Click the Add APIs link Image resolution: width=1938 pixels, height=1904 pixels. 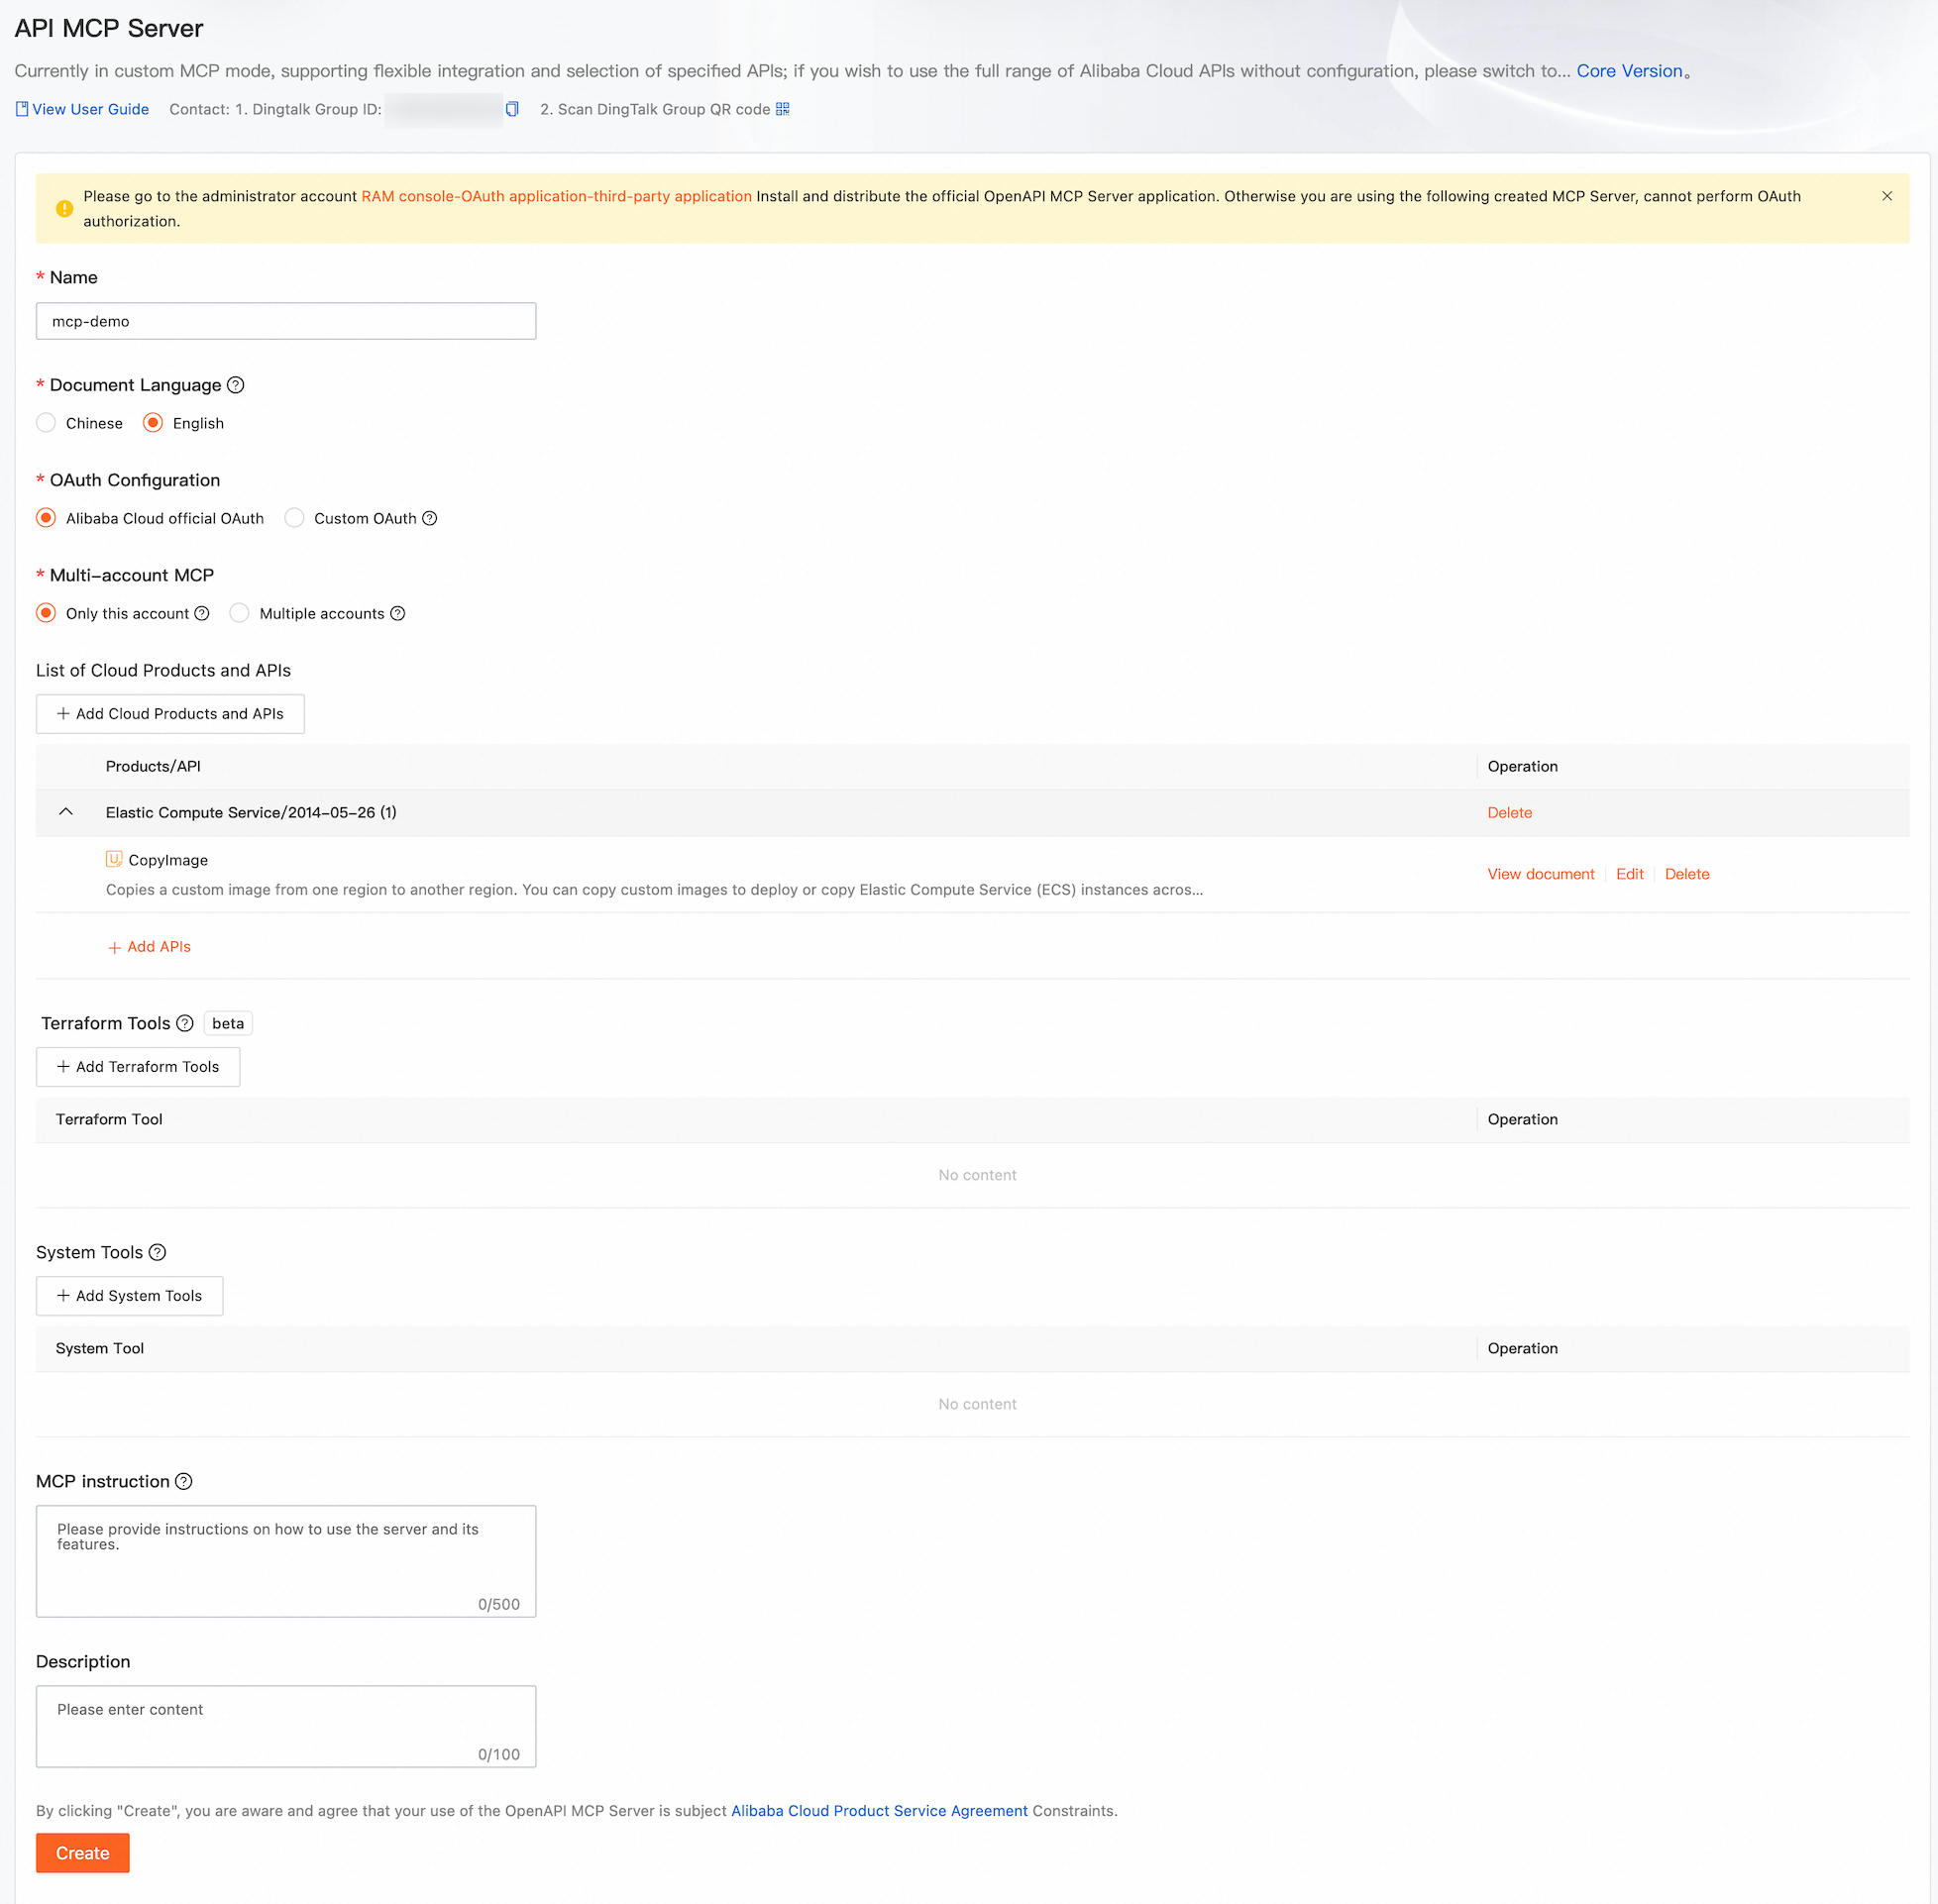click(149, 947)
